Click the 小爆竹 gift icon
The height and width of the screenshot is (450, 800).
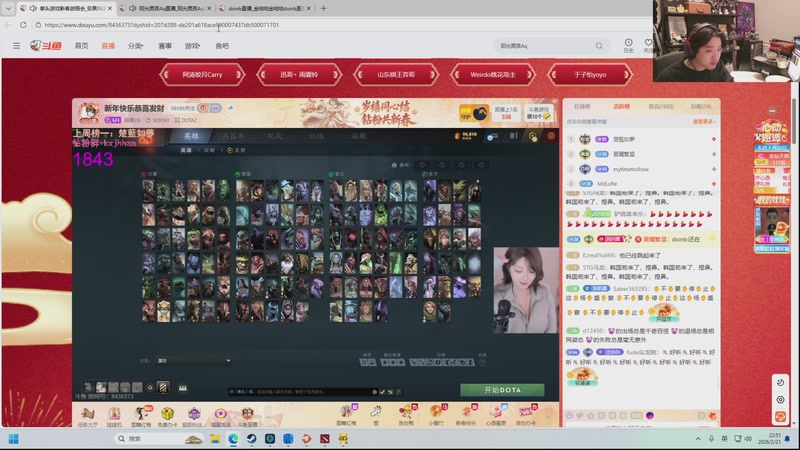436,414
